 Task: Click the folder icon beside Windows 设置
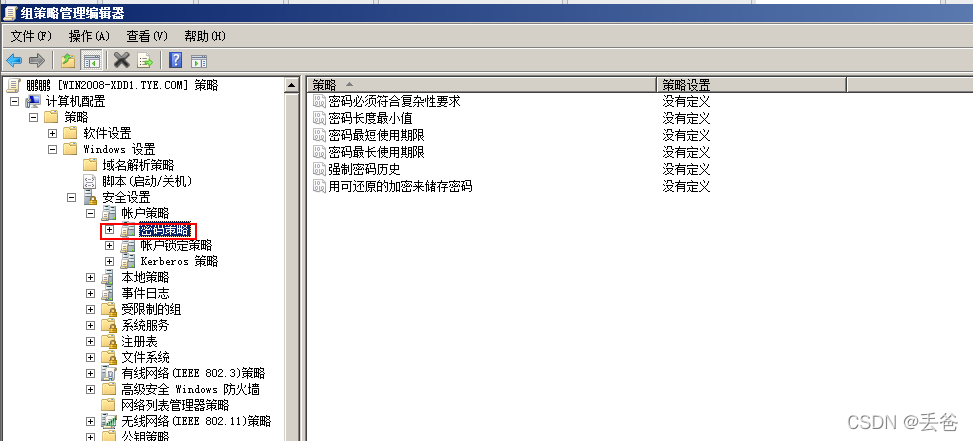[x=71, y=149]
